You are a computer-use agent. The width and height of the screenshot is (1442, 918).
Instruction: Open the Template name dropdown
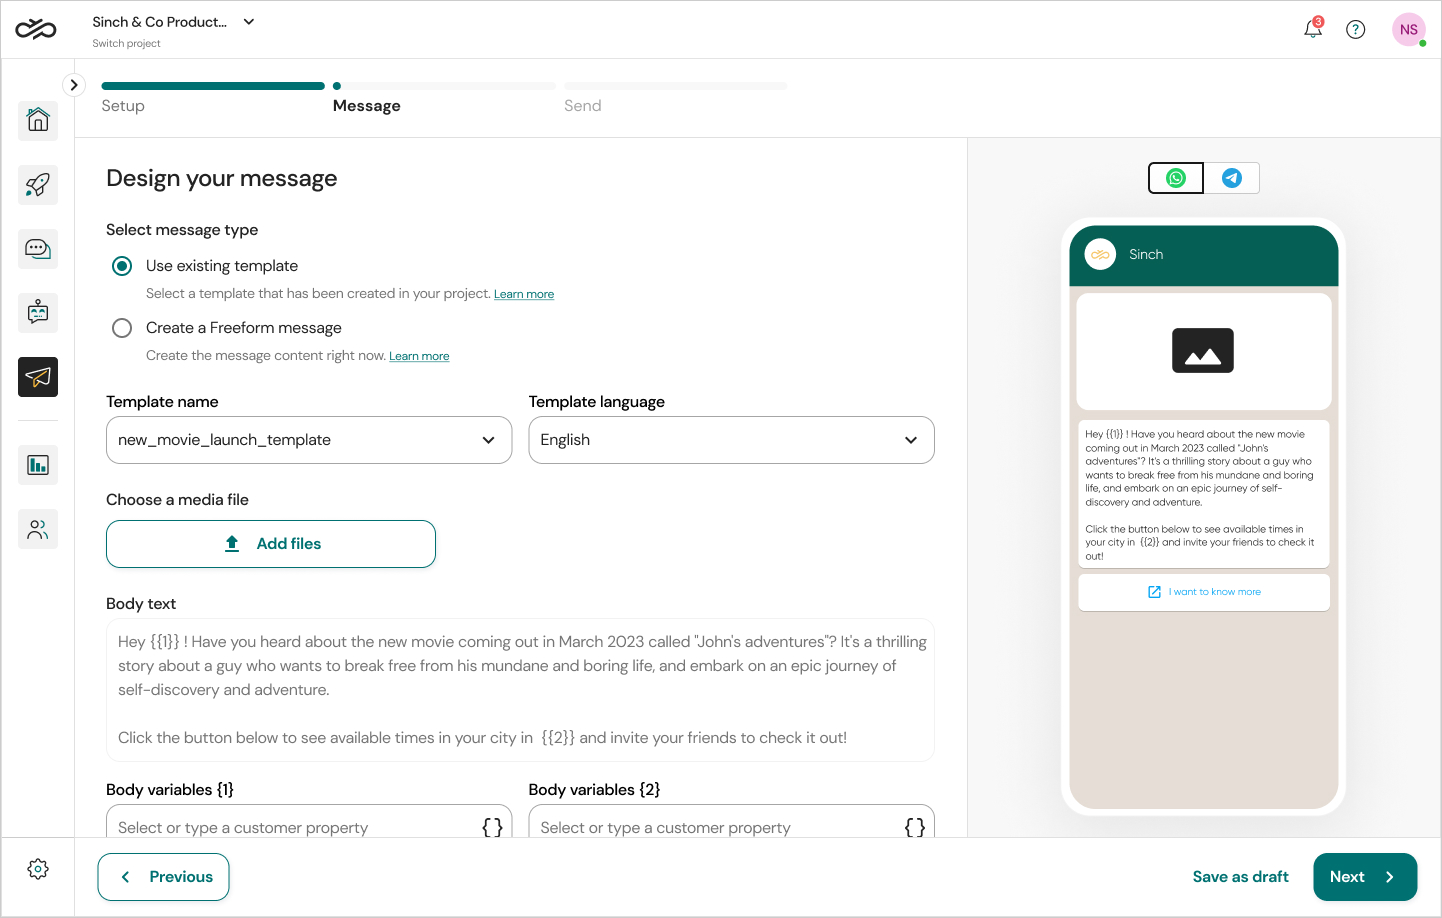(308, 440)
